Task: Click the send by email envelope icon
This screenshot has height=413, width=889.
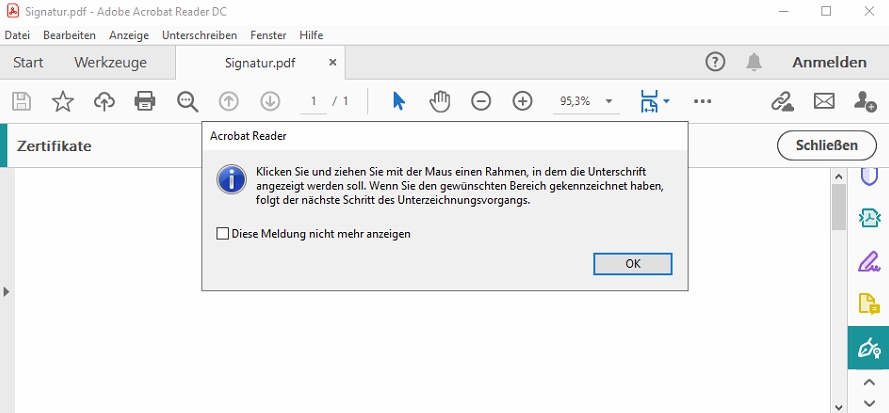Action: click(824, 102)
